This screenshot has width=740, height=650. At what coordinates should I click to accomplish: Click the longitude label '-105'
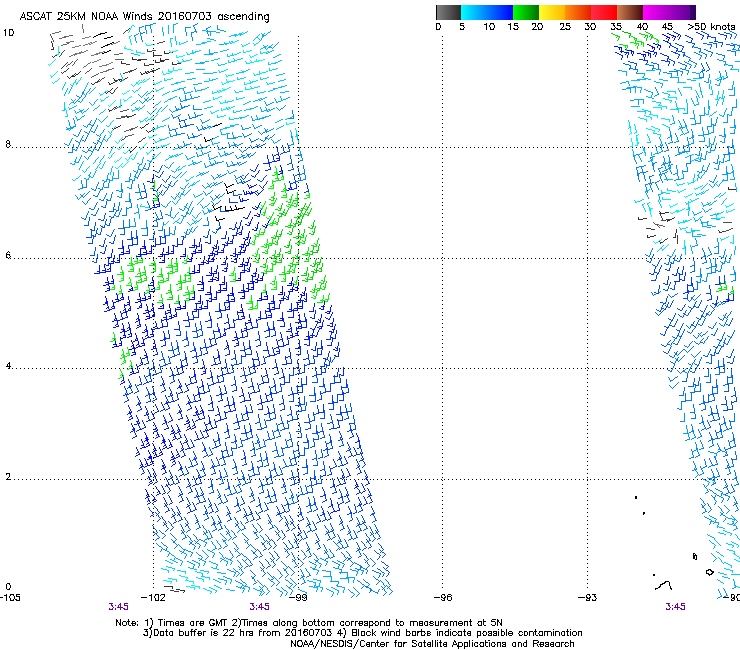click(x=10, y=598)
